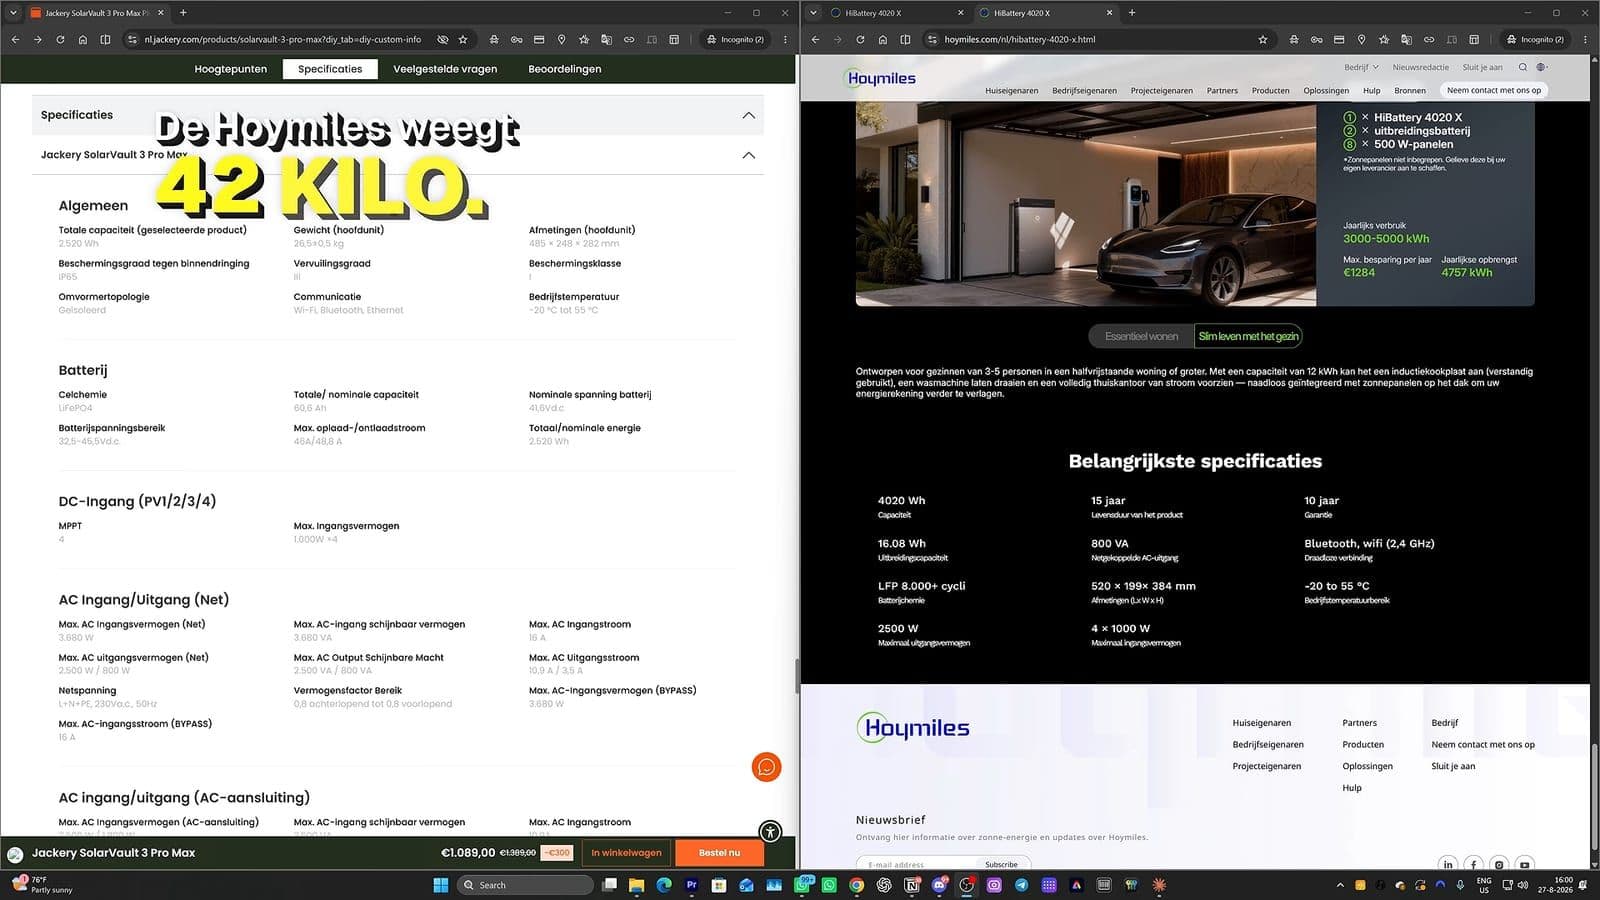Go to home page in Hoymiles browser window
Viewport: 1600px width, 900px height.
pos(882,39)
